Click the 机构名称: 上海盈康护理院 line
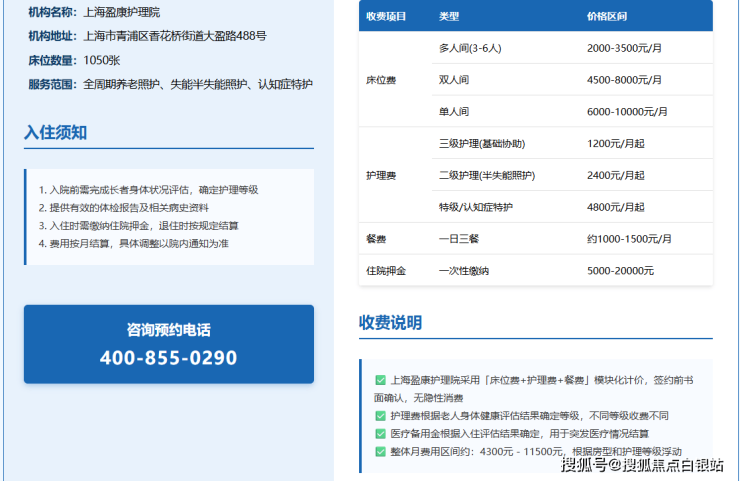Screen dimensions: 740x481 (x=94, y=12)
